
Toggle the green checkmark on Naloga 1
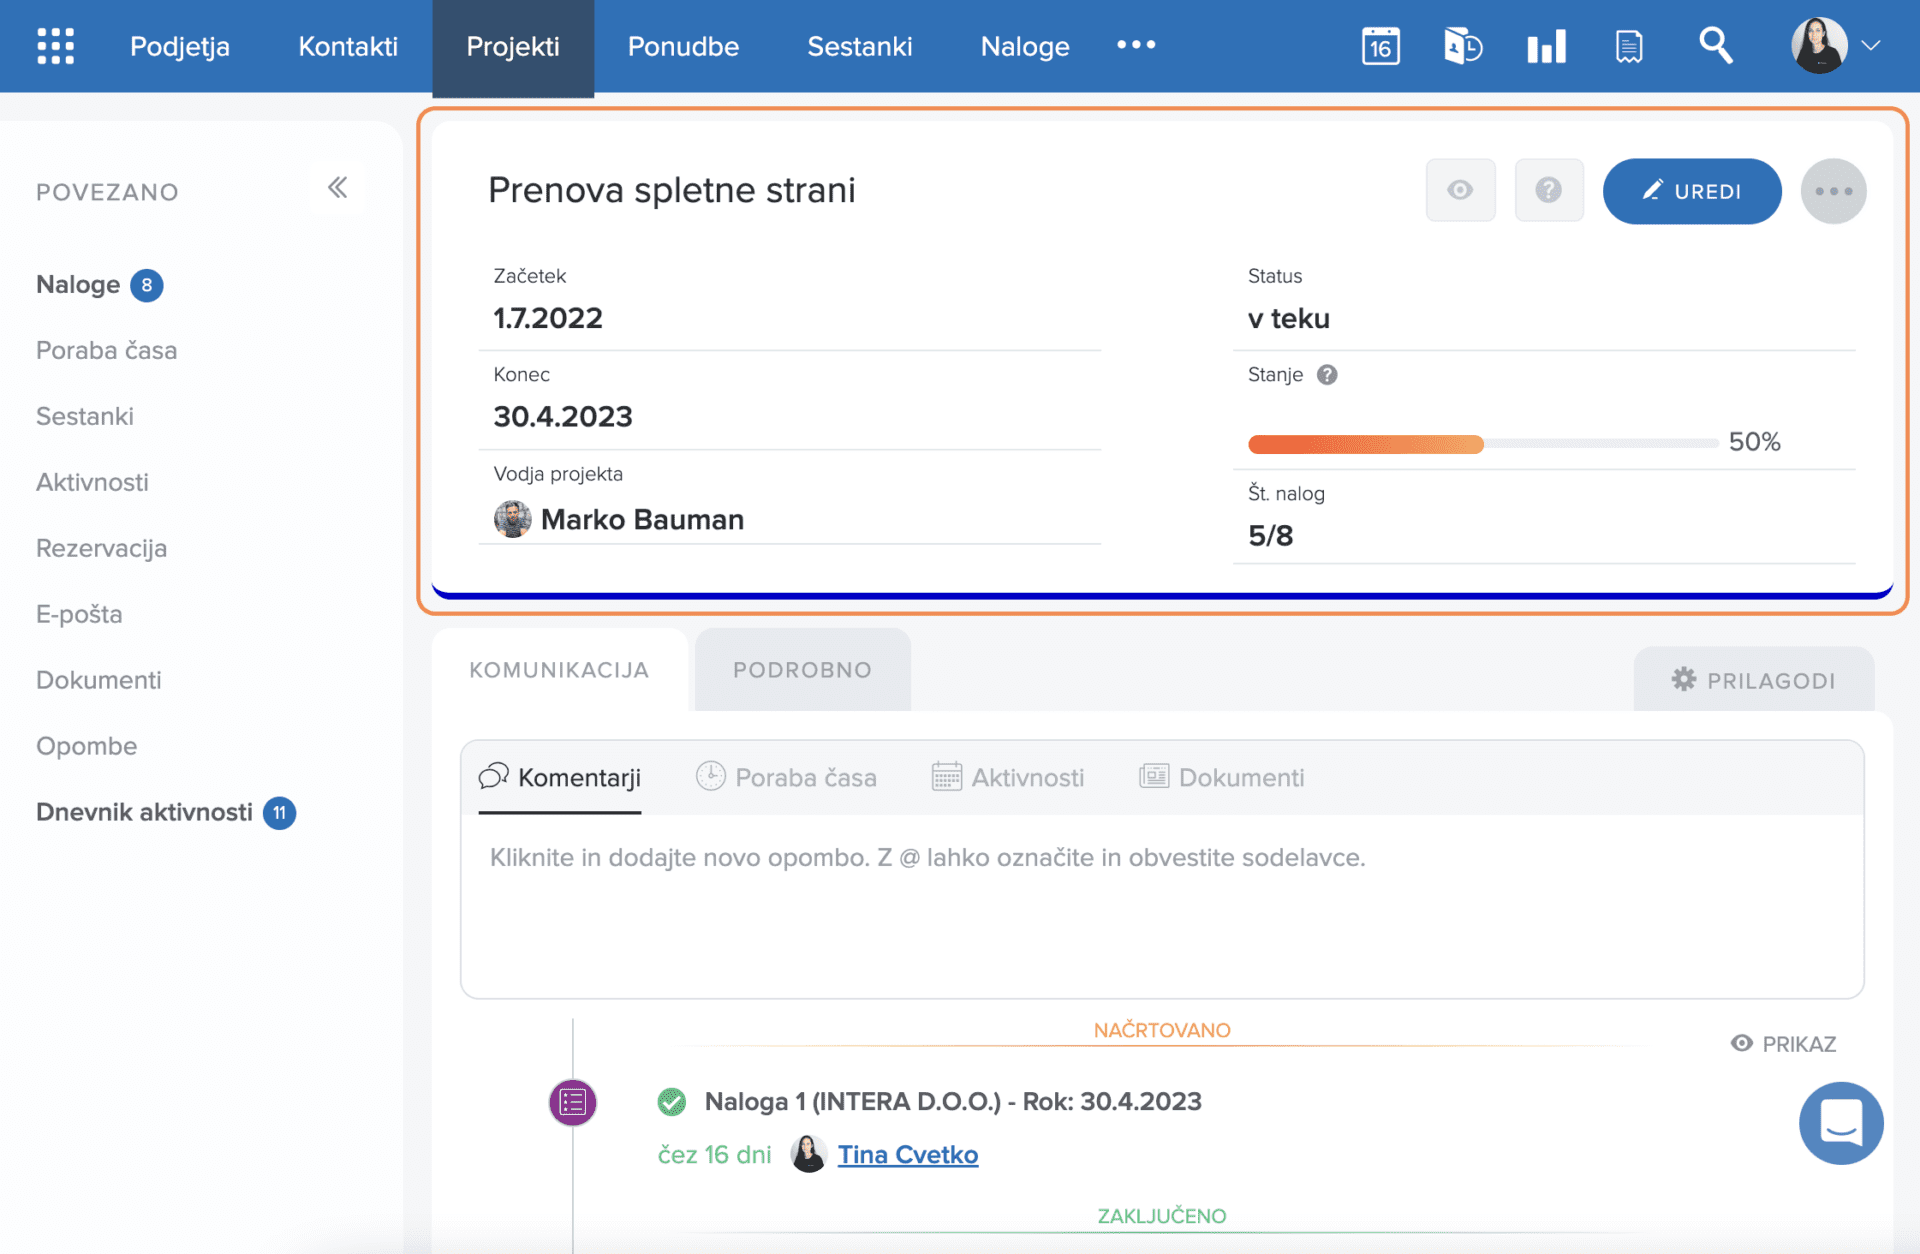click(x=672, y=1102)
